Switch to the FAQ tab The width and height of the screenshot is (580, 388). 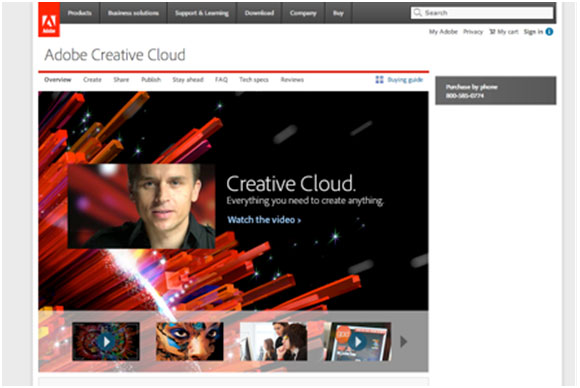pos(221,80)
